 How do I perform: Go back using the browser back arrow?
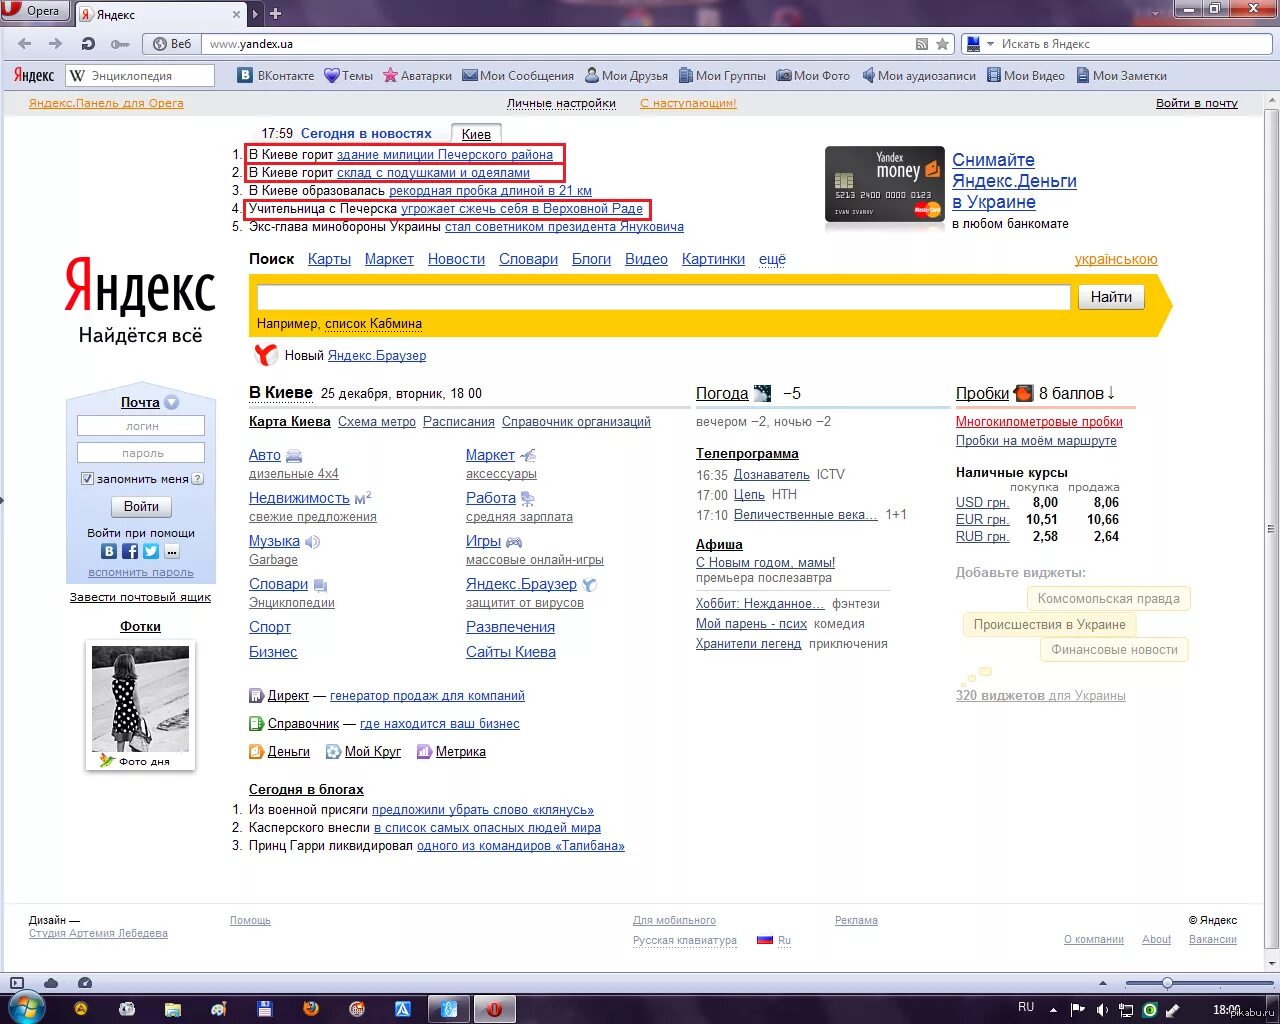25,44
